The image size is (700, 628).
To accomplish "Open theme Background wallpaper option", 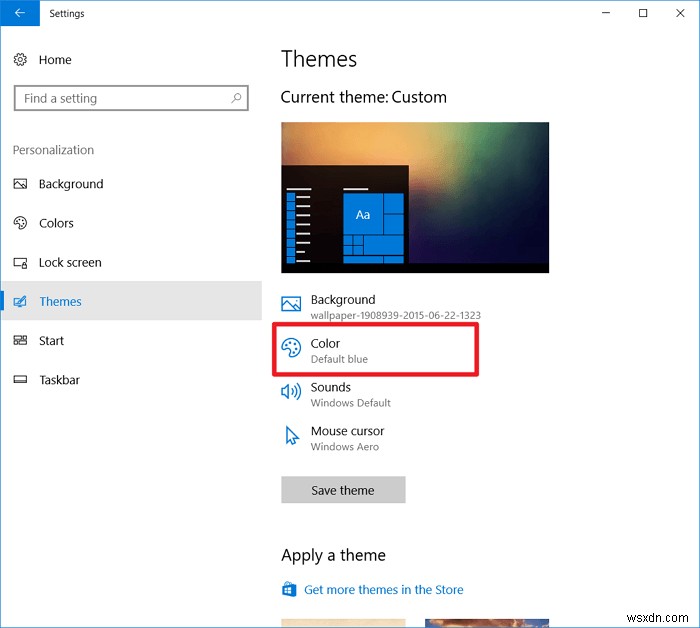I will coord(381,306).
